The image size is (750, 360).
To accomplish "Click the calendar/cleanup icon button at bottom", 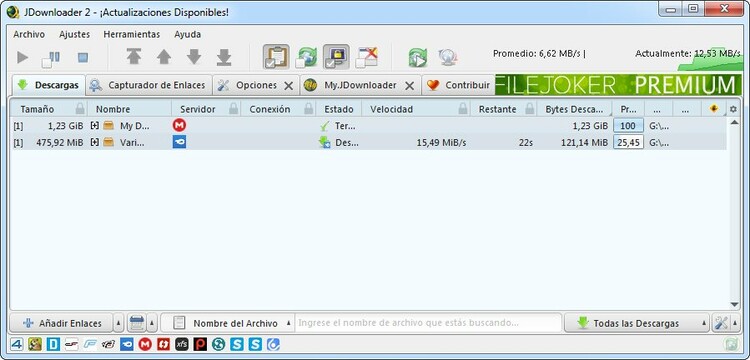I will (136, 323).
